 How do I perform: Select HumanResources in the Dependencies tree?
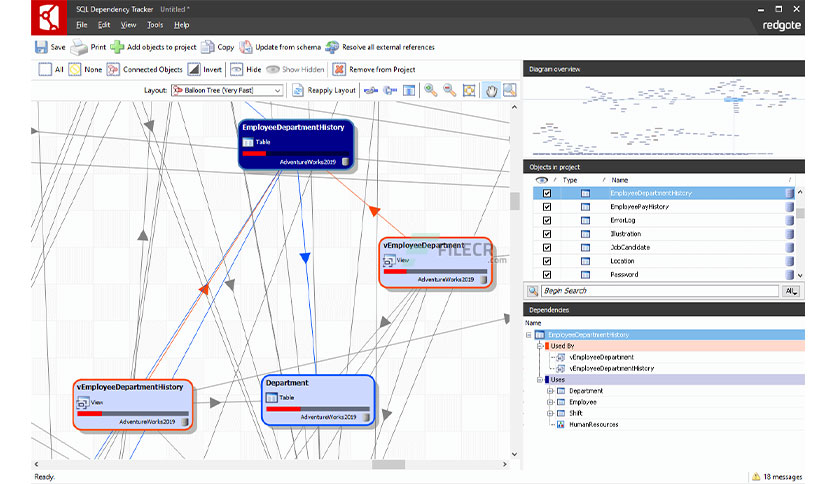pos(593,424)
